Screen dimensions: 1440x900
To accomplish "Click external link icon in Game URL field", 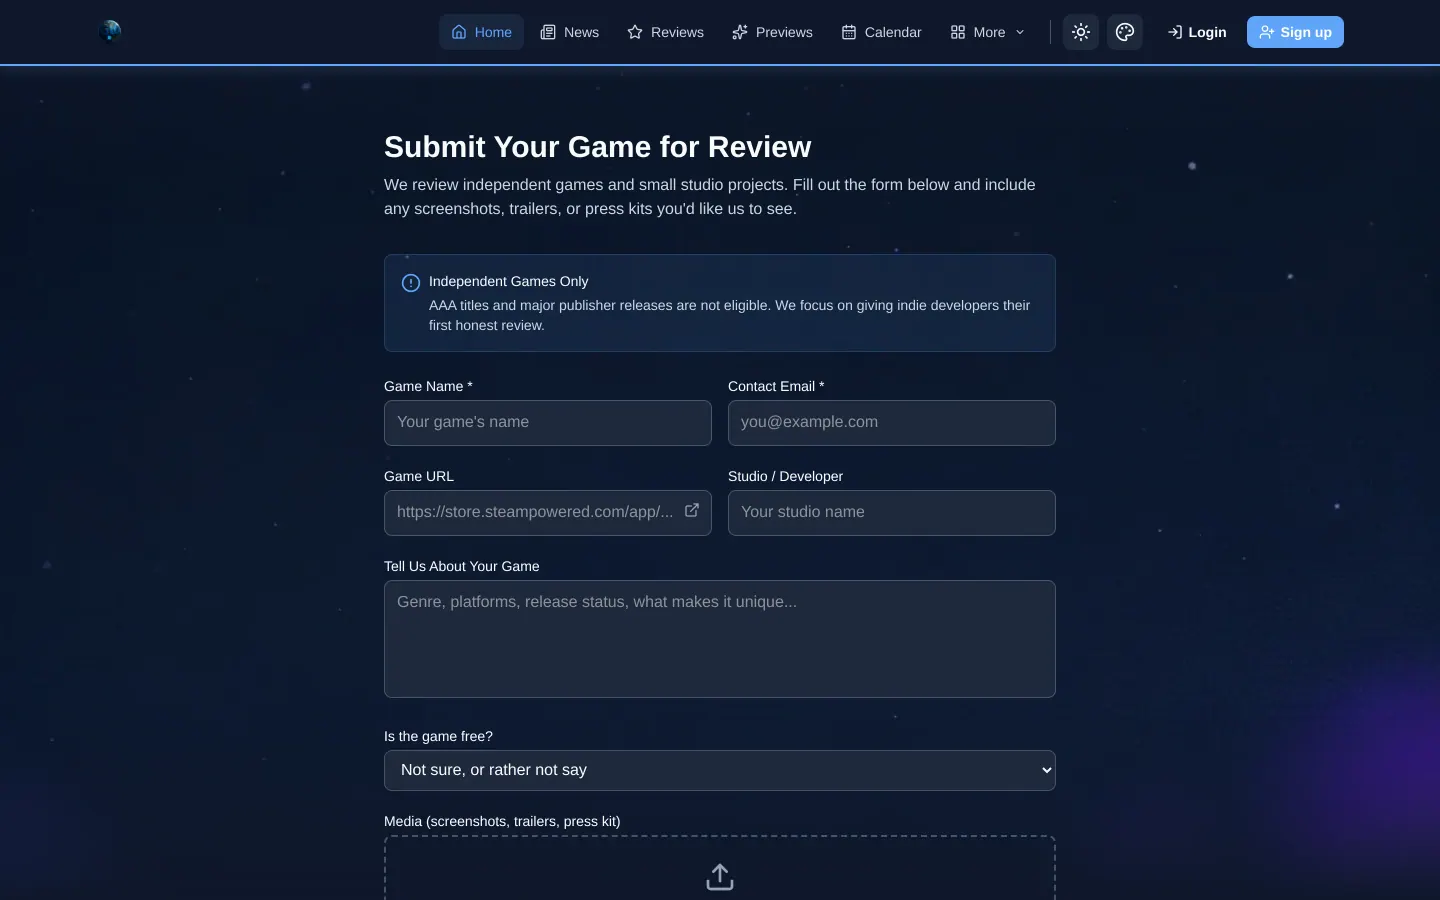I will (691, 510).
